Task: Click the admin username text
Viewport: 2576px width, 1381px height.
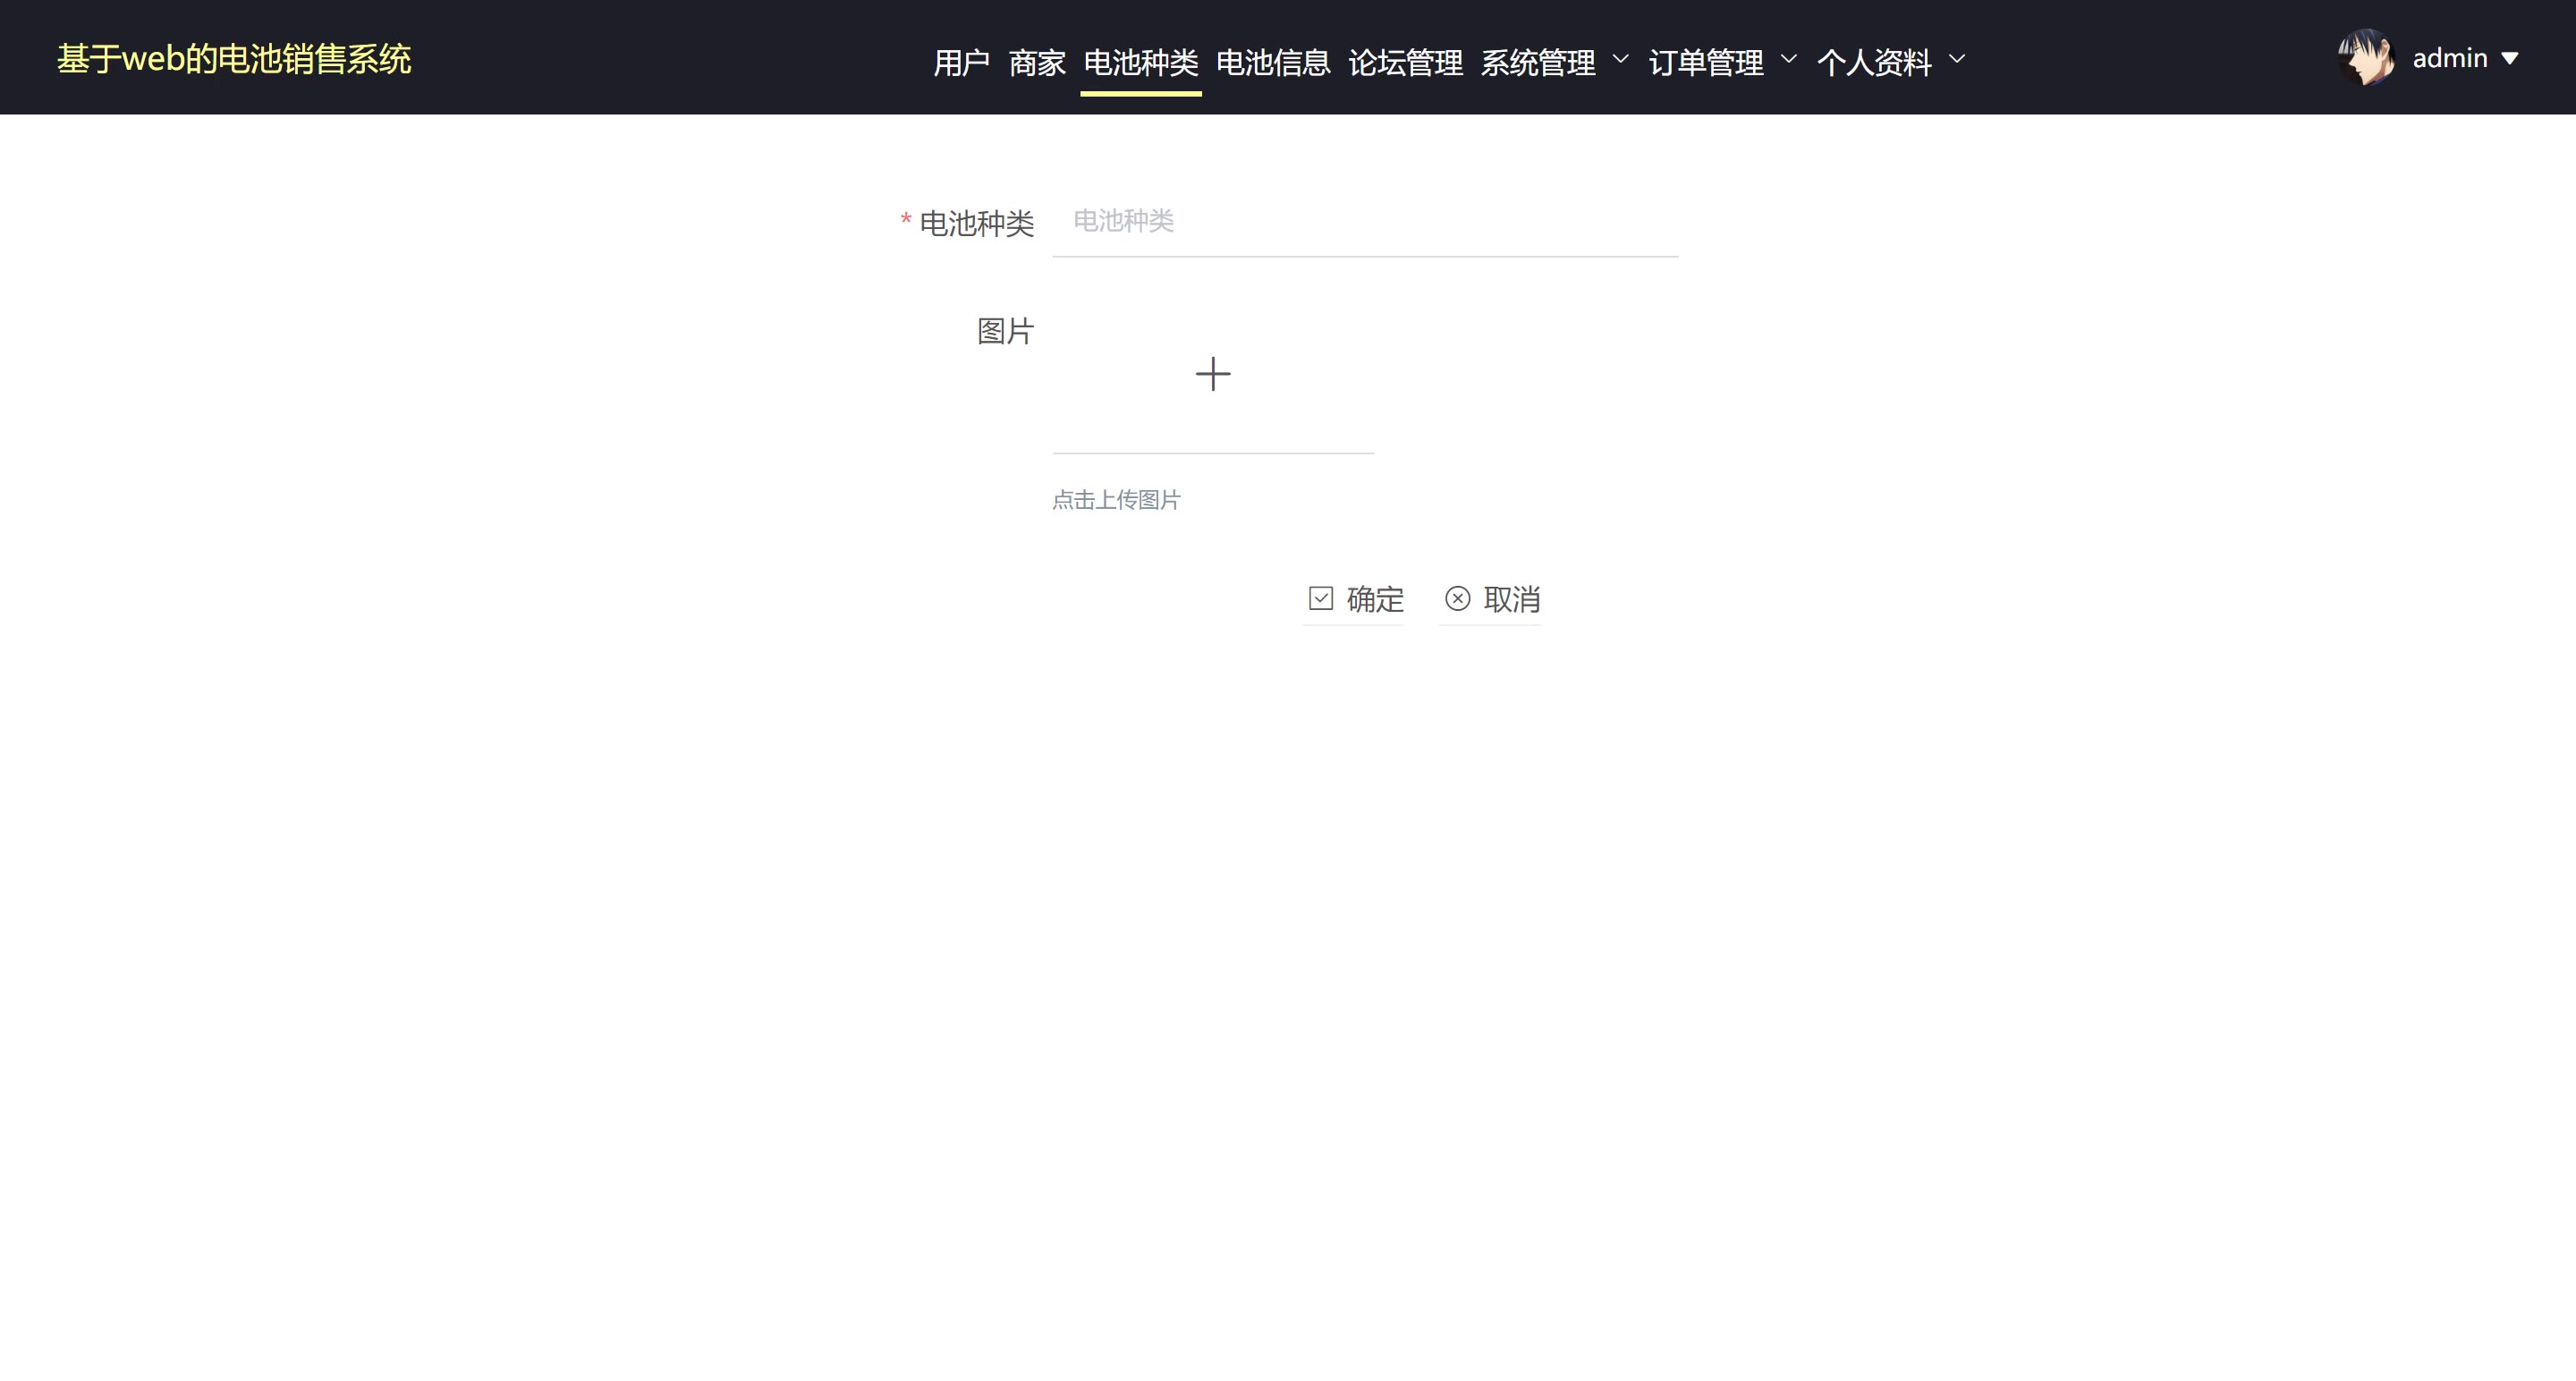Action: coord(2449,58)
